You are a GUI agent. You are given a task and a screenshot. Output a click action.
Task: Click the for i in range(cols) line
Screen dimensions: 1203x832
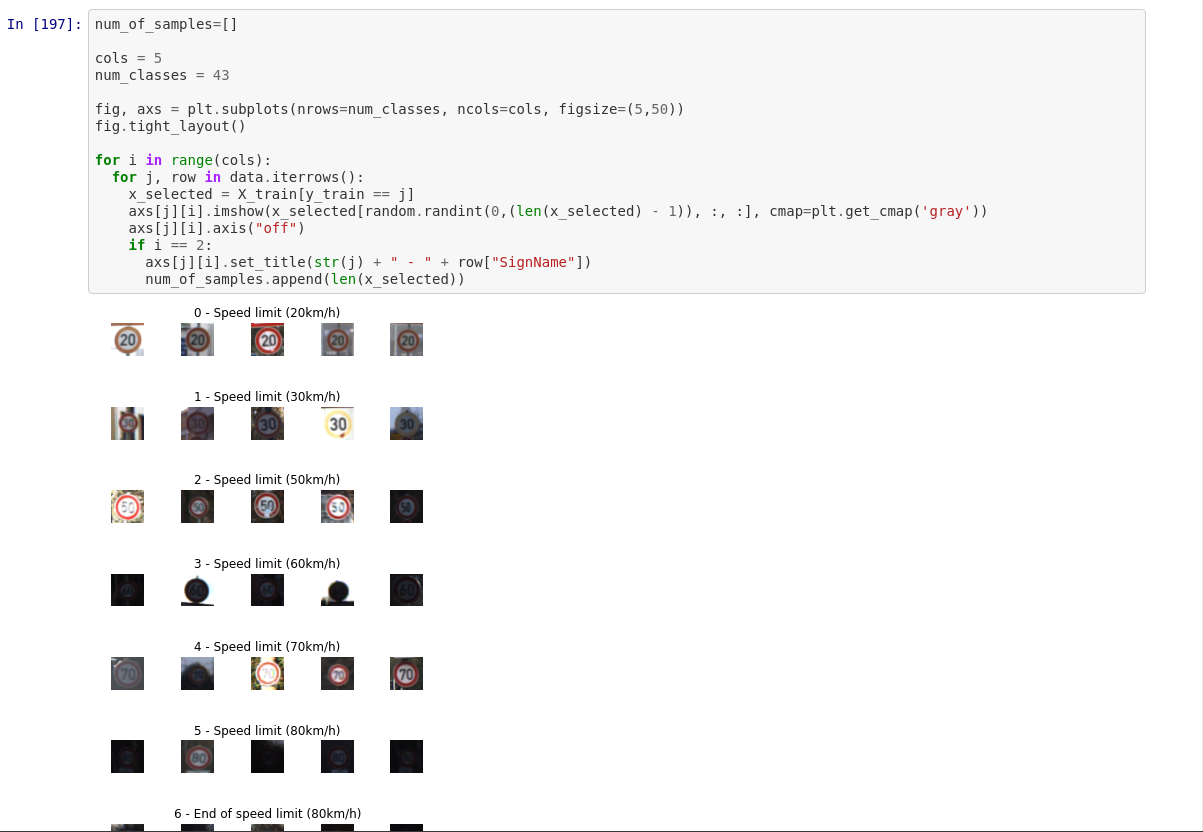[183, 160]
